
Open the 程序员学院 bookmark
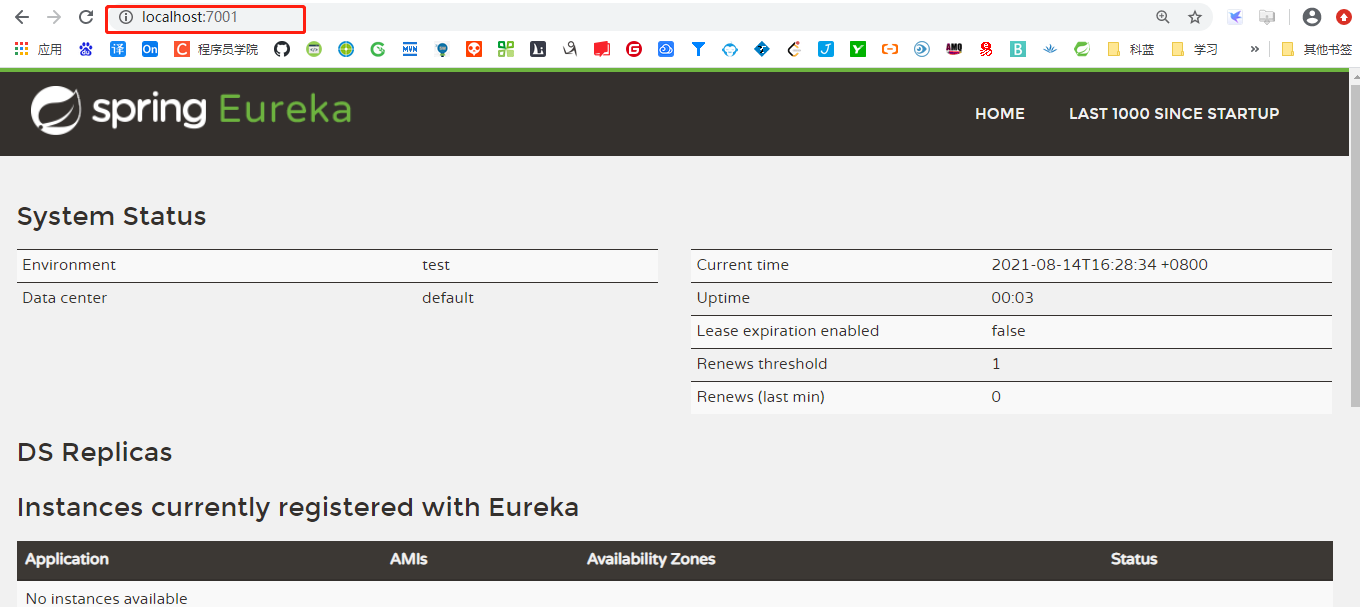coord(216,49)
